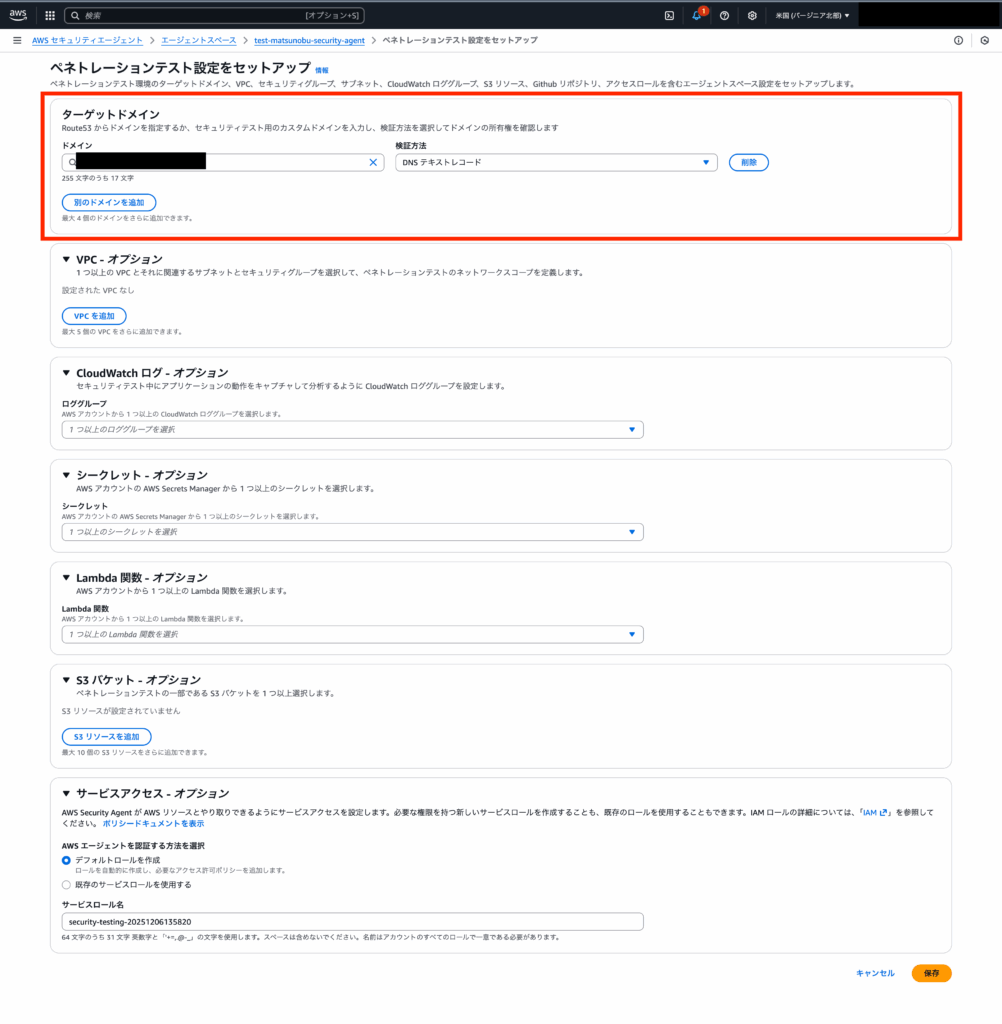Clear the domain field with X icon
The image size is (1002, 1024).
point(374,162)
